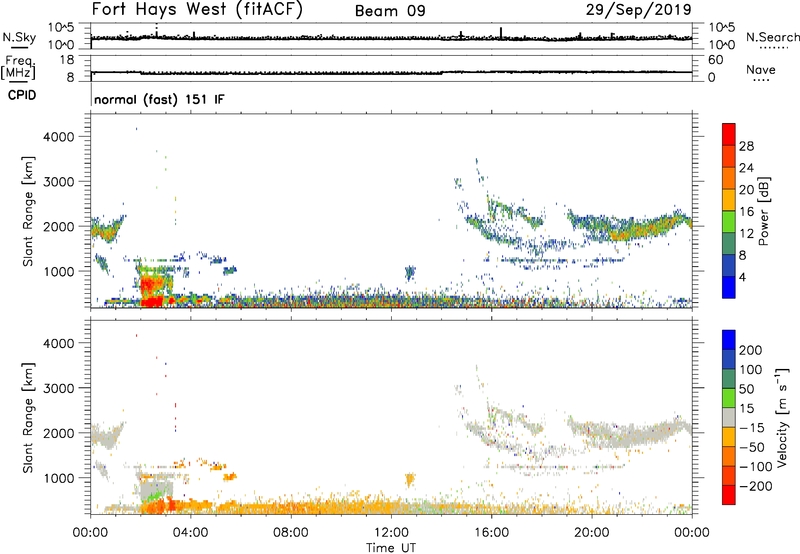
Task: Click the "Velocity [m s-1]" colorbar title
Action: (x=782, y=417)
